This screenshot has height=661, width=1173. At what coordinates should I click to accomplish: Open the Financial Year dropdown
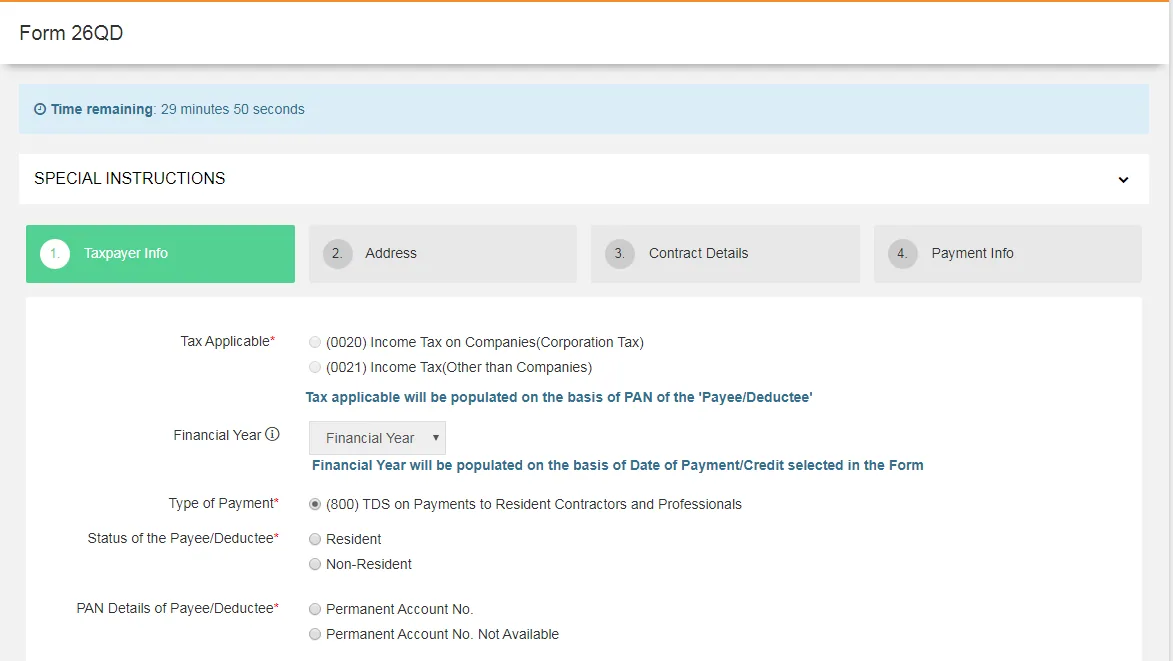click(x=377, y=438)
